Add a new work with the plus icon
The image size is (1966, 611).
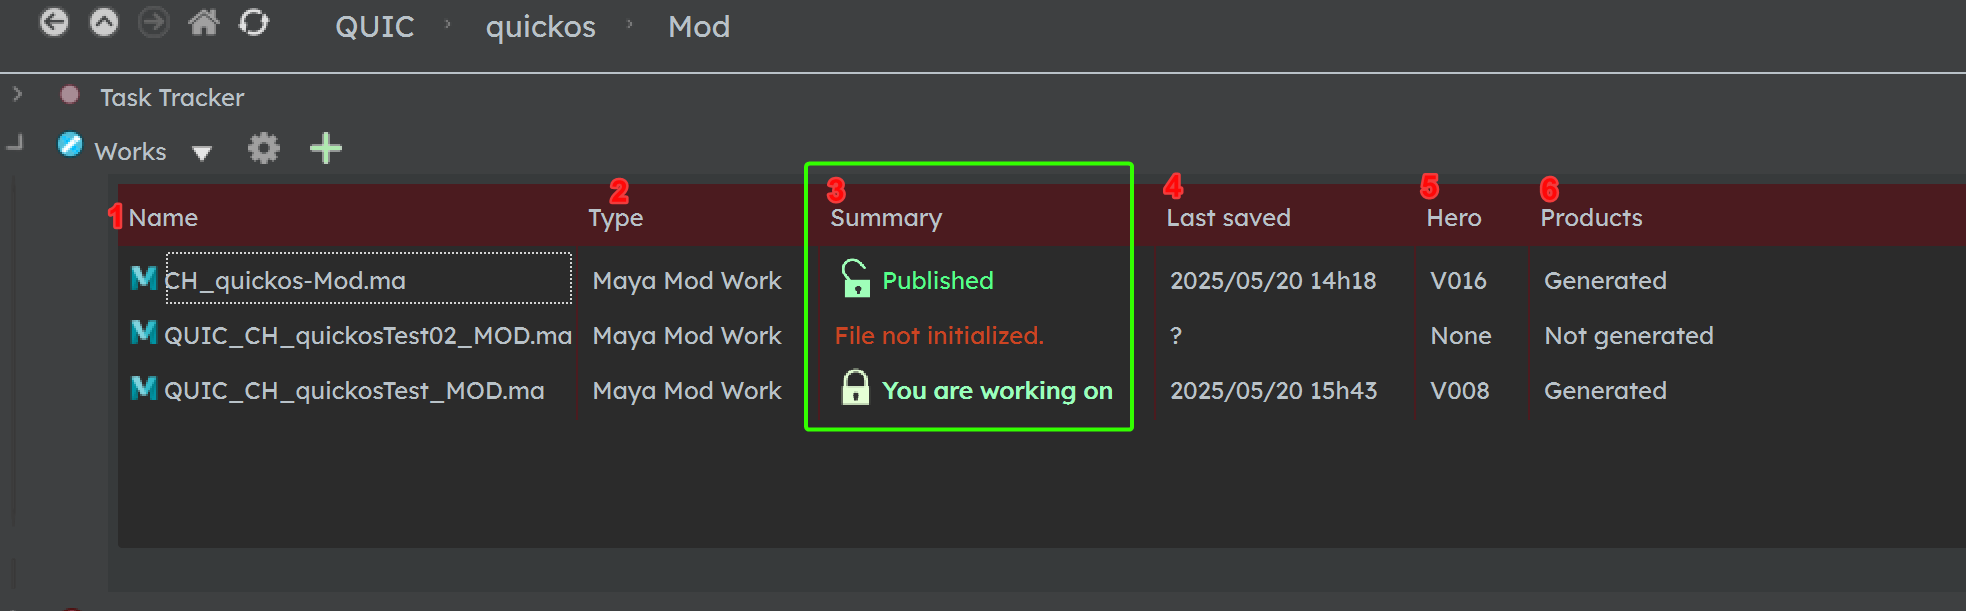point(326,149)
